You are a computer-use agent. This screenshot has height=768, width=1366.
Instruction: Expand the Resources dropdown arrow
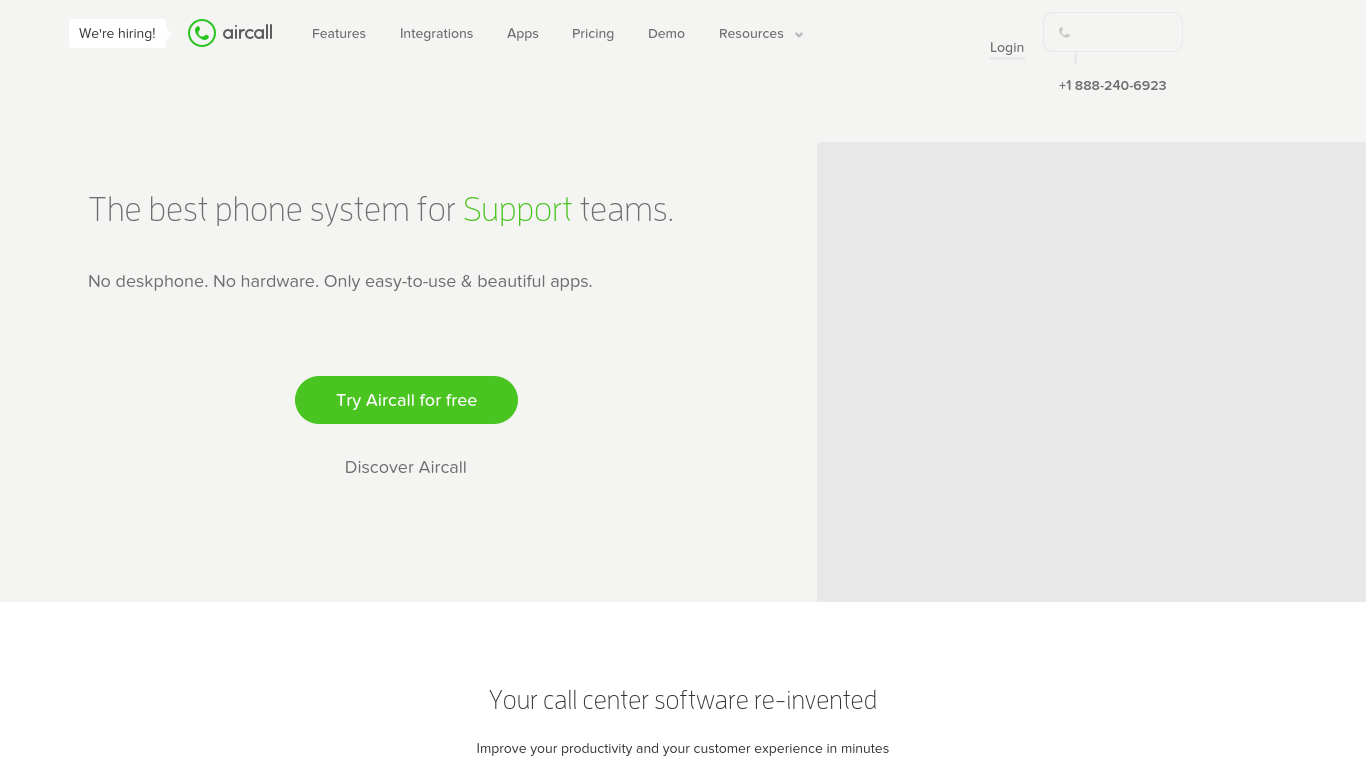click(799, 35)
